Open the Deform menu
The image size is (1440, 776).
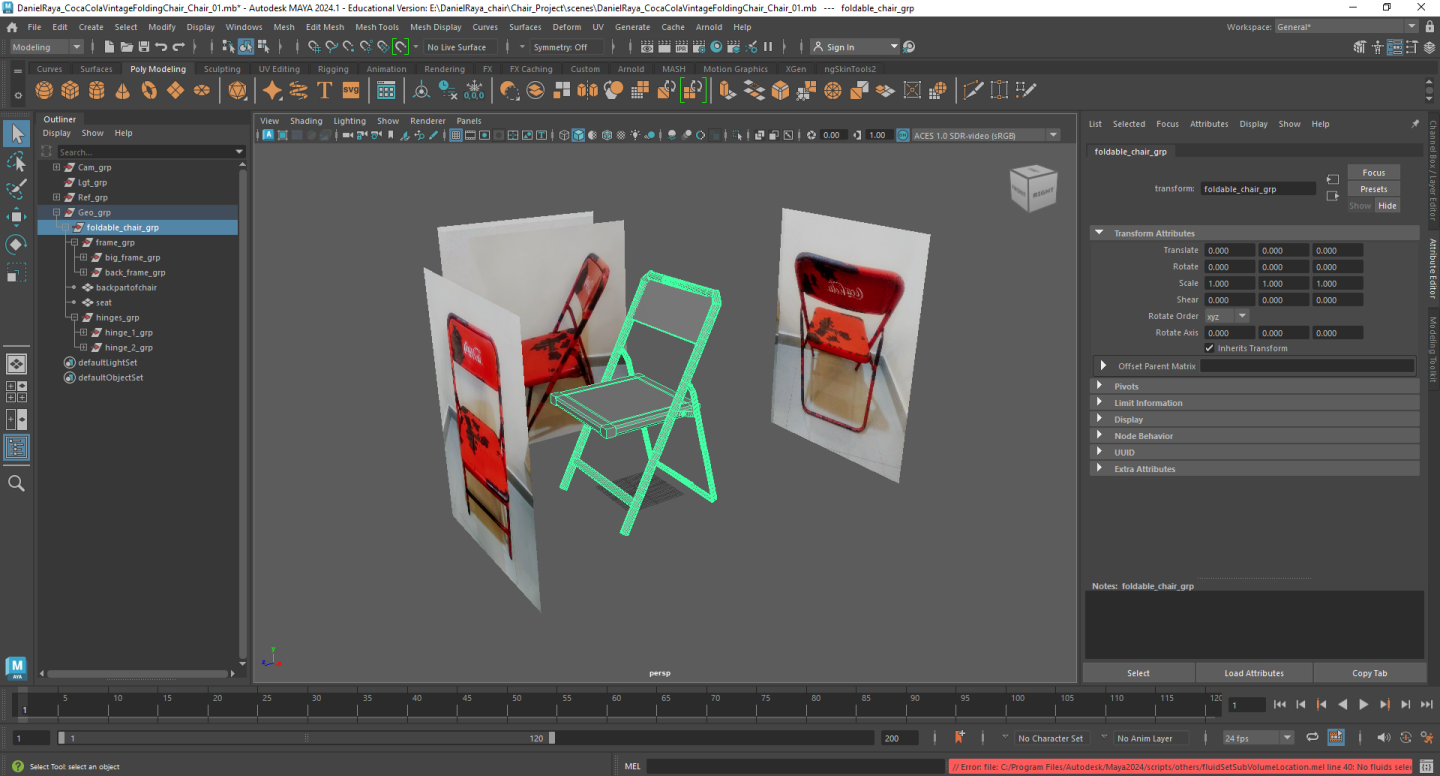(566, 27)
